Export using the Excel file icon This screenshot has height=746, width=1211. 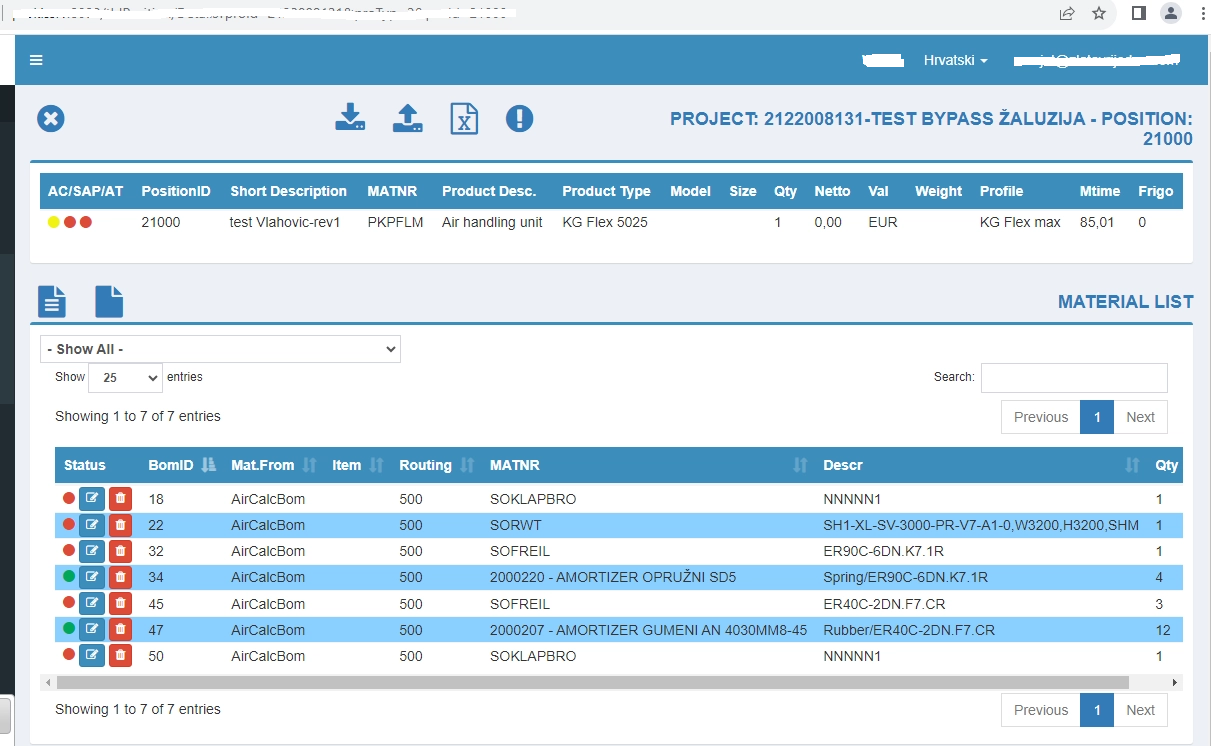[463, 118]
